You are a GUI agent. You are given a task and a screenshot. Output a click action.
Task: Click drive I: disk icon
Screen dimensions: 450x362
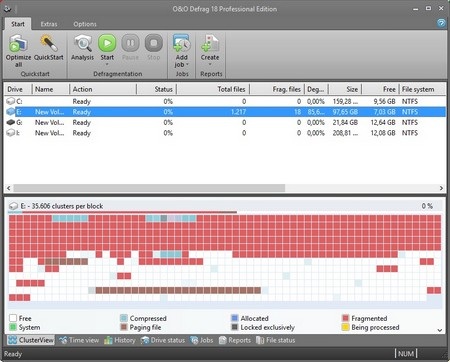[11, 133]
